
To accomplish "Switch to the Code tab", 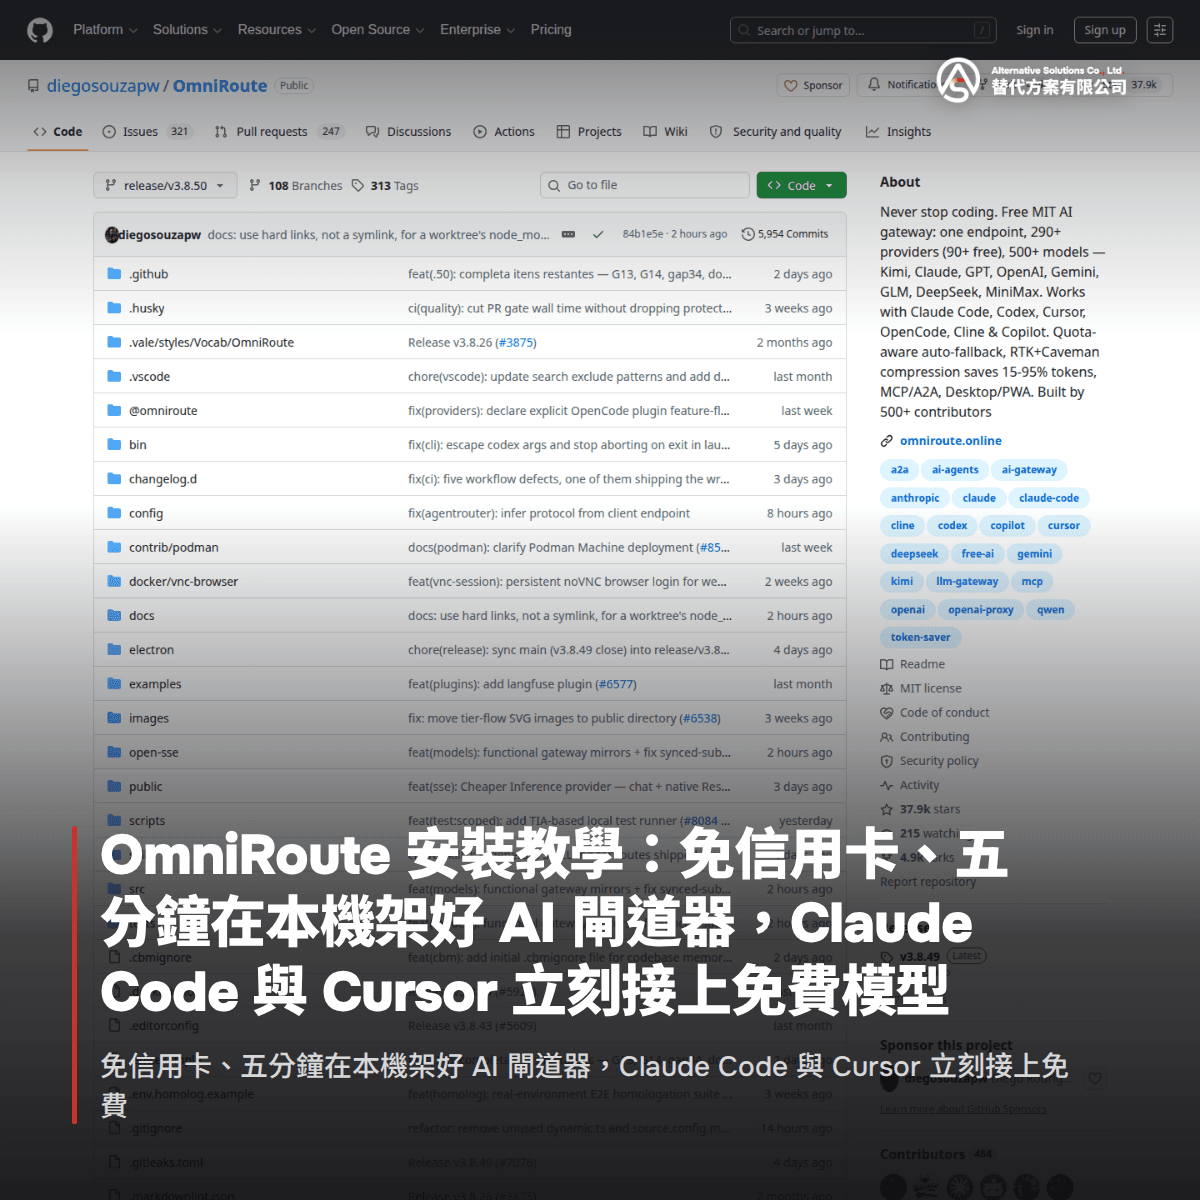I will click(x=58, y=132).
